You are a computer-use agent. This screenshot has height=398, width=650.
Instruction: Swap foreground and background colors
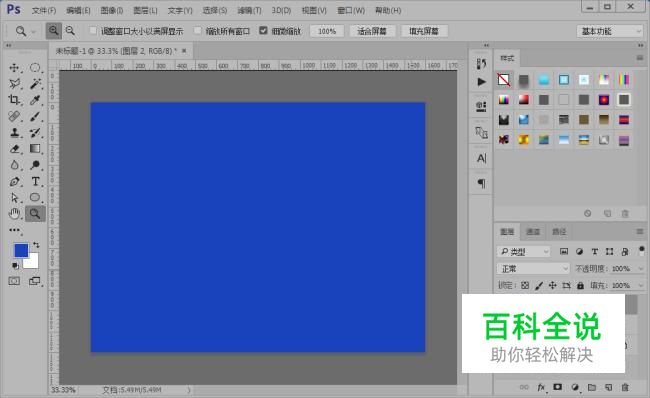coord(36,245)
